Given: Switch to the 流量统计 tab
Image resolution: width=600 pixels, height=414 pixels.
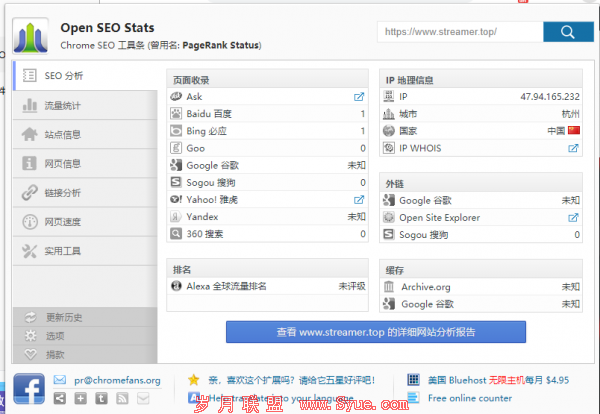Looking at the screenshot, I should coord(85,105).
